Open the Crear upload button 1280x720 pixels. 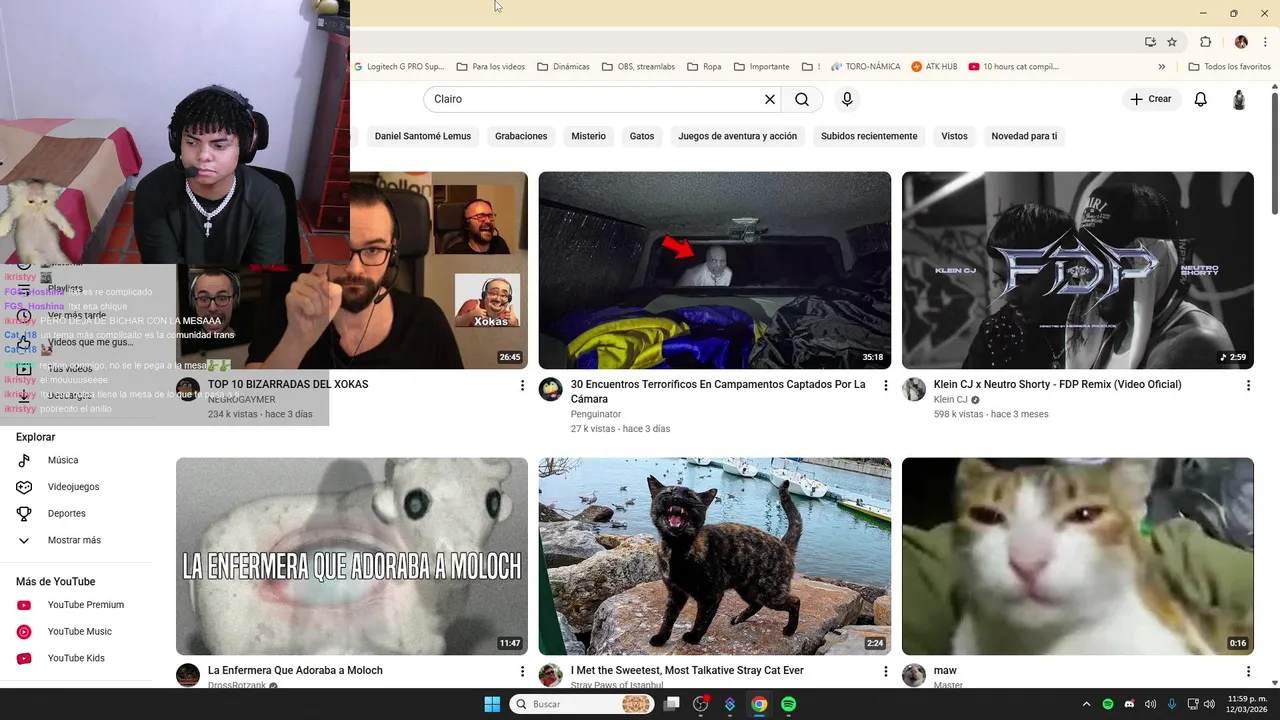1151,99
